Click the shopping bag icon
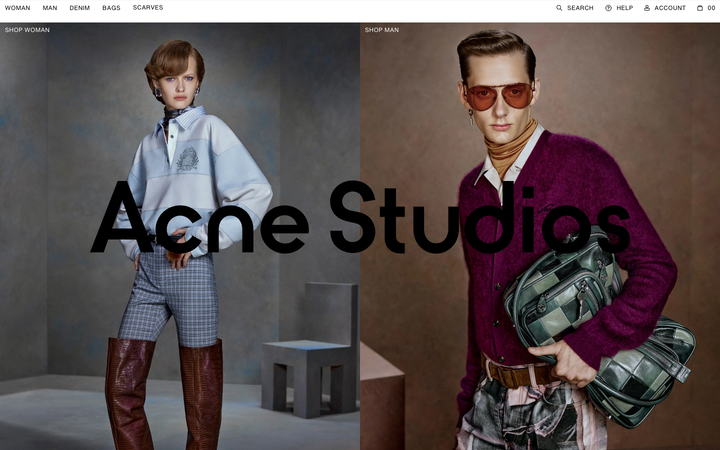Image resolution: width=720 pixels, height=450 pixels. tap(700, 8)
